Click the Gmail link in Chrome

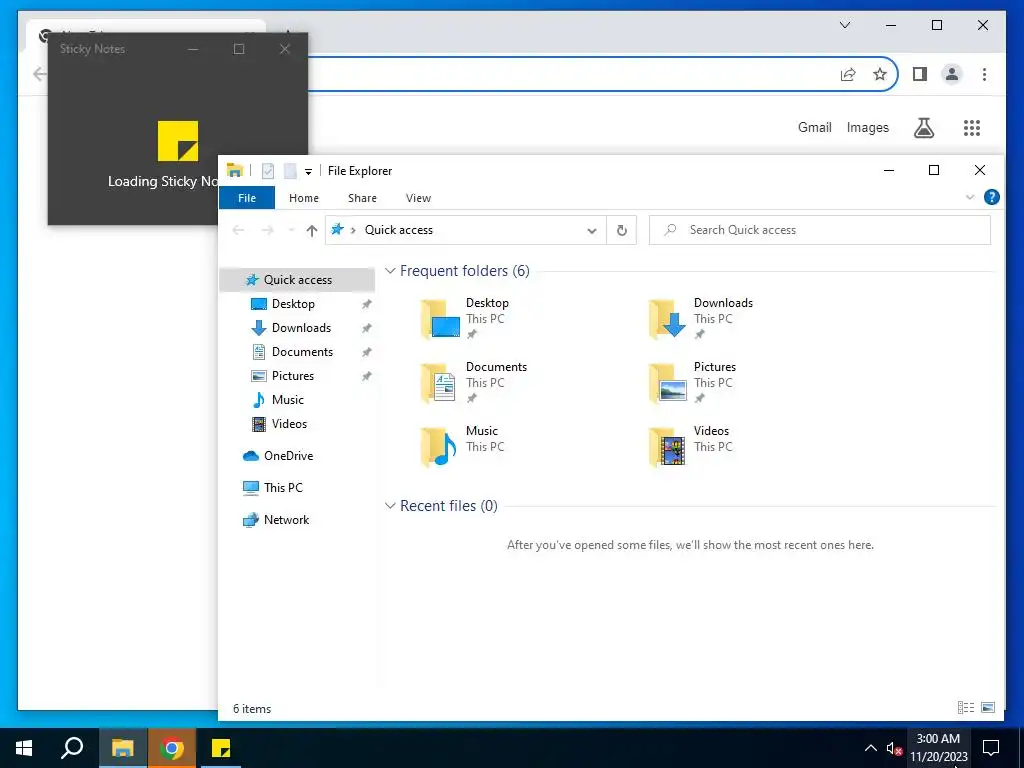point(814,127)
